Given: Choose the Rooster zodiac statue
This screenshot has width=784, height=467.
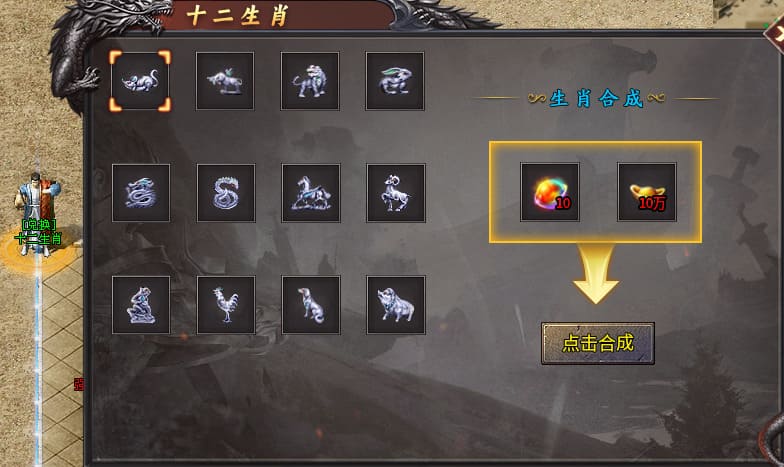Looking at the screenshot, I should (x=226, y=305).
